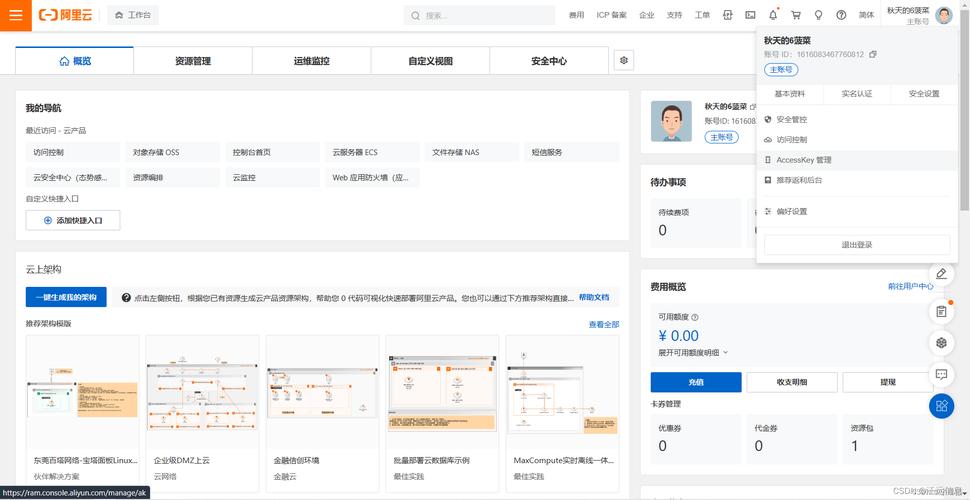Open 东莞百塔网络 template thumbnail
The image size is (970, 500).
pyautogui.click(x=83, y=392)
